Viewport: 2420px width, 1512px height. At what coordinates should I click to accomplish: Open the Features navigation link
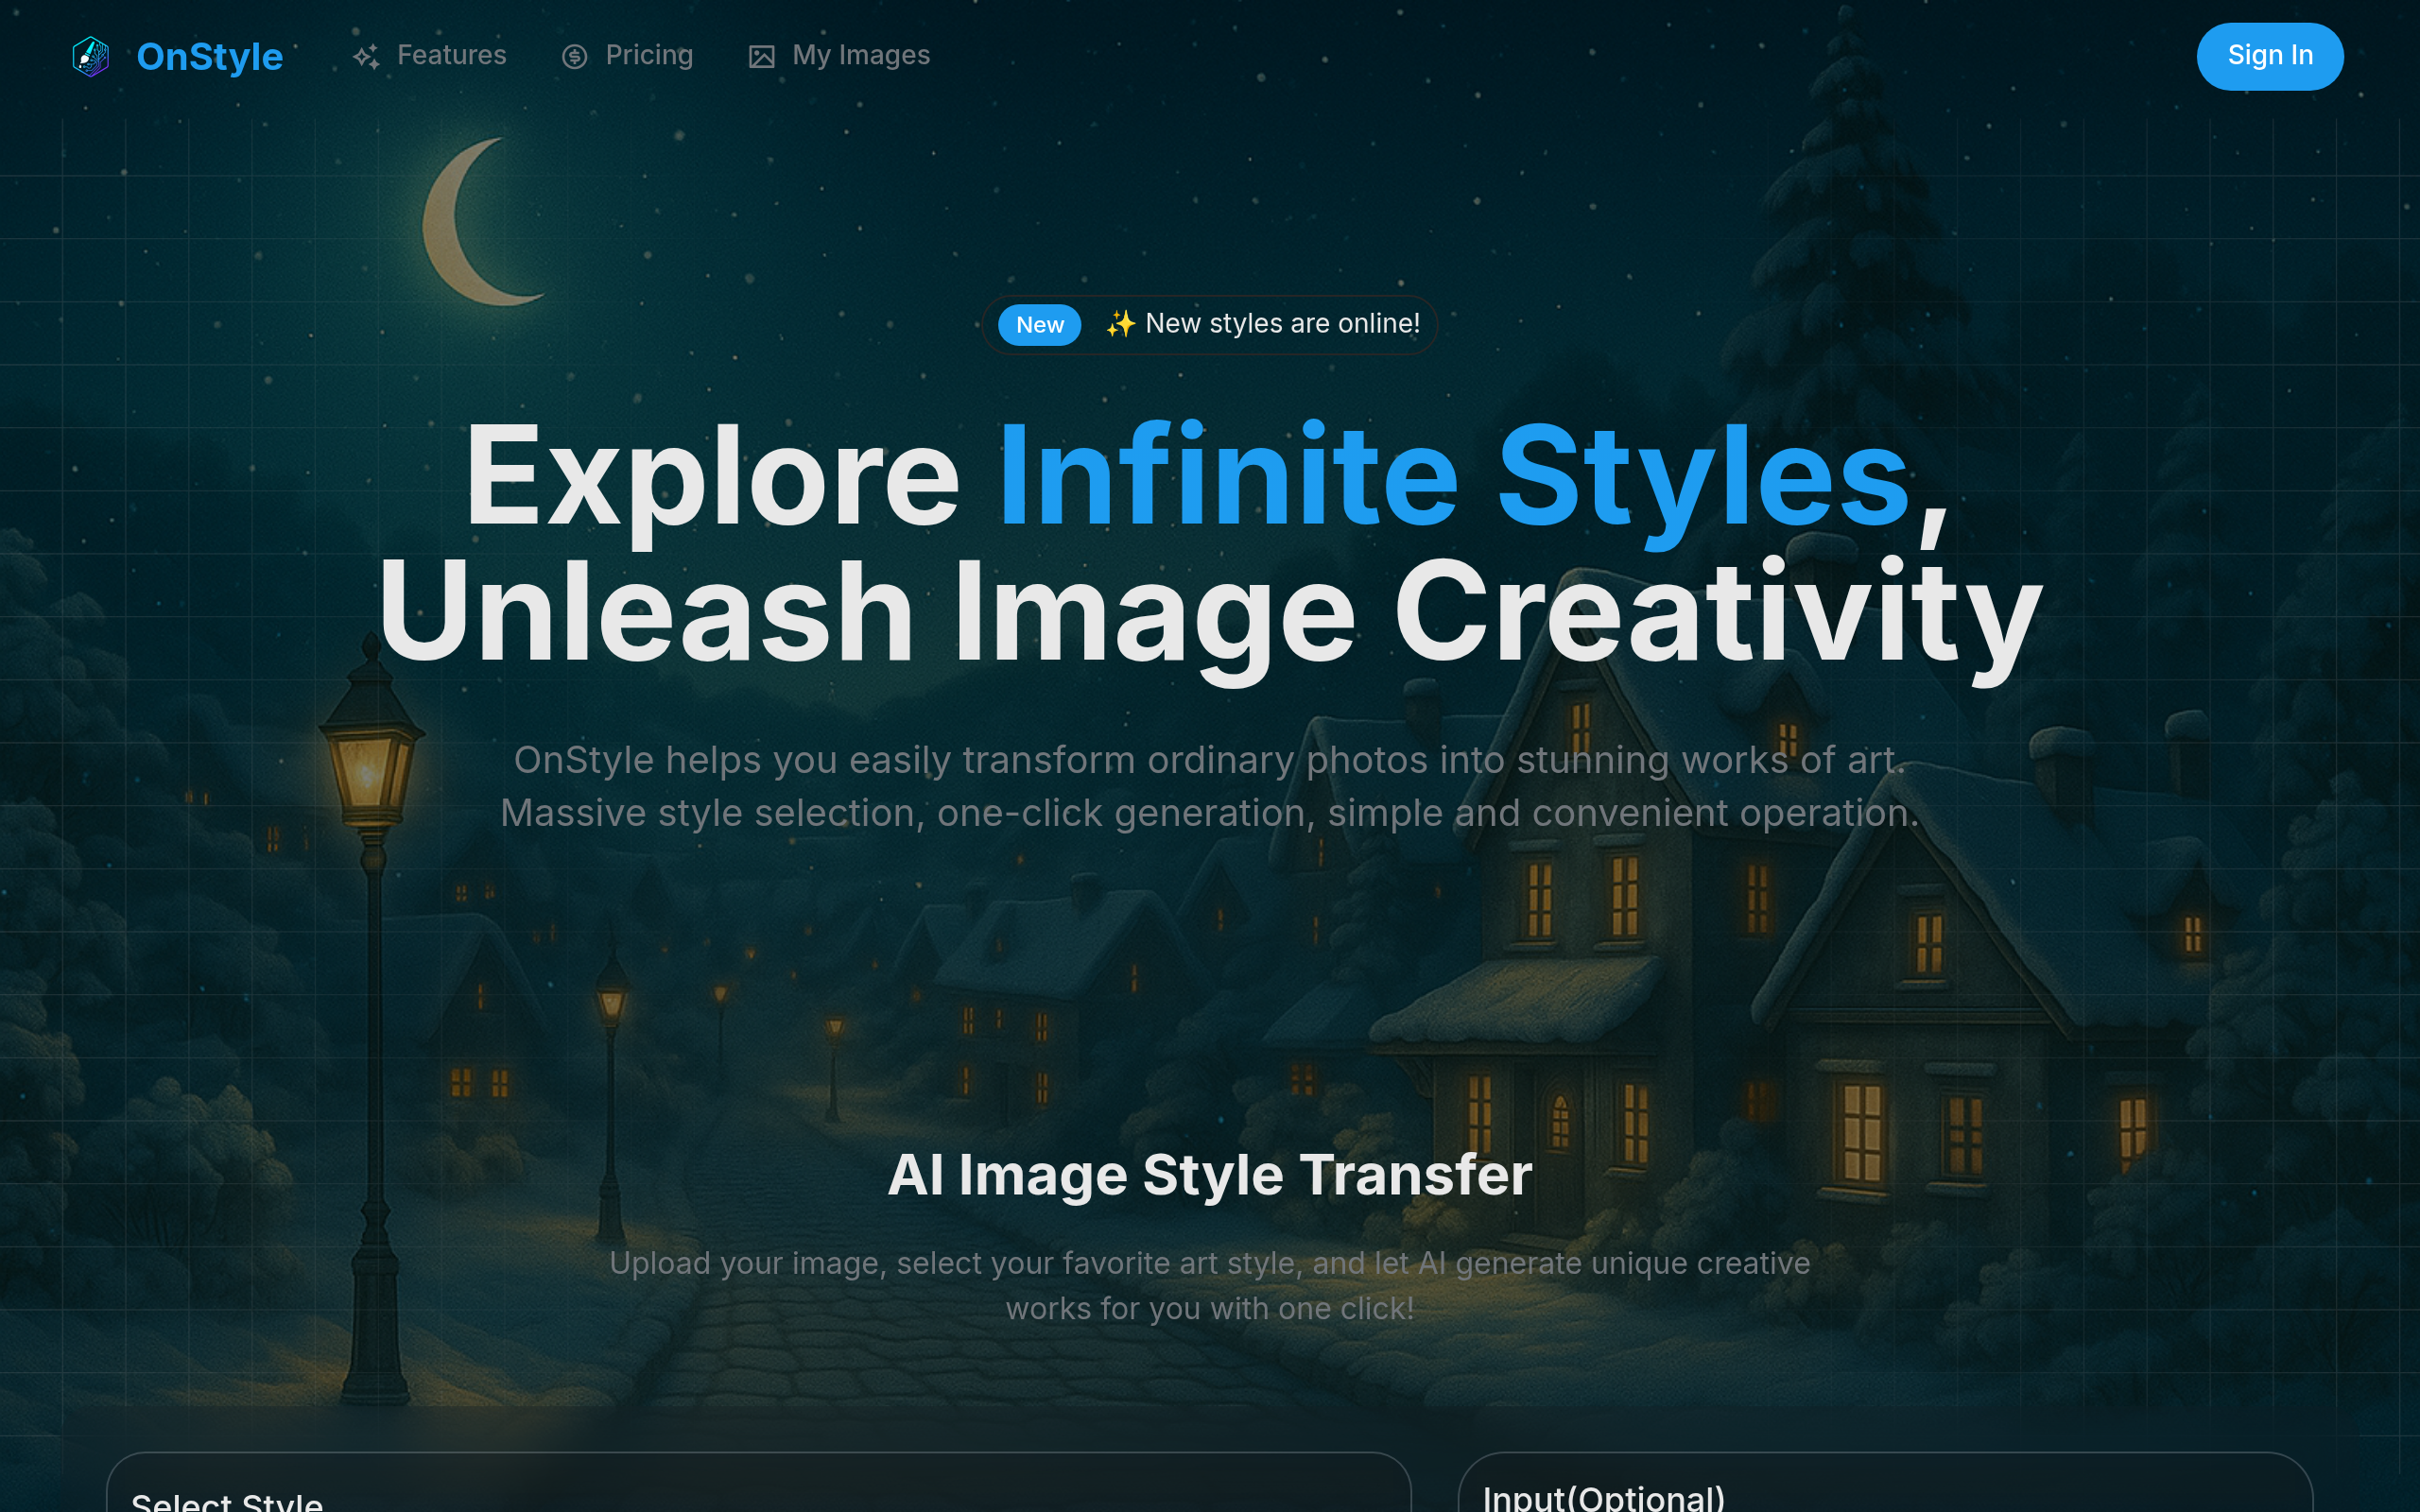click(x=451, y=55)
